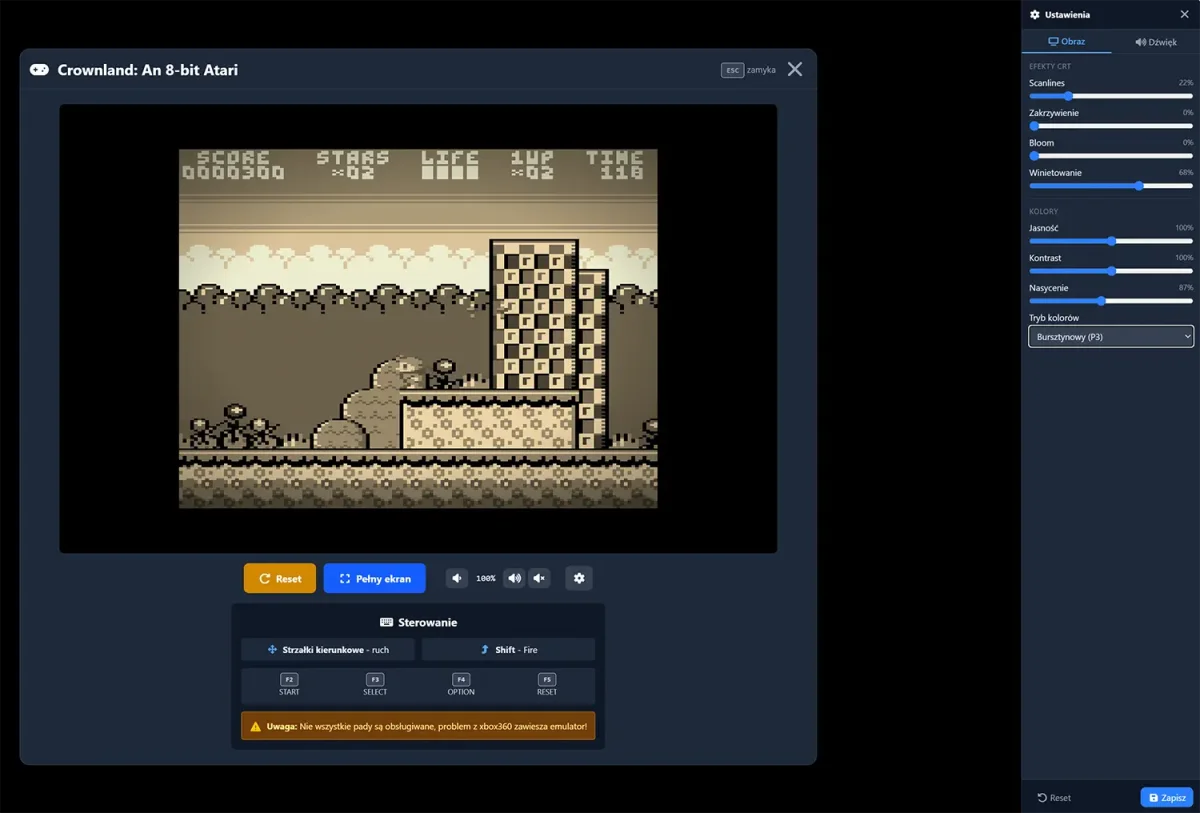Close the Crownland game dialog

pyautogui.click(x=794, y=69)
